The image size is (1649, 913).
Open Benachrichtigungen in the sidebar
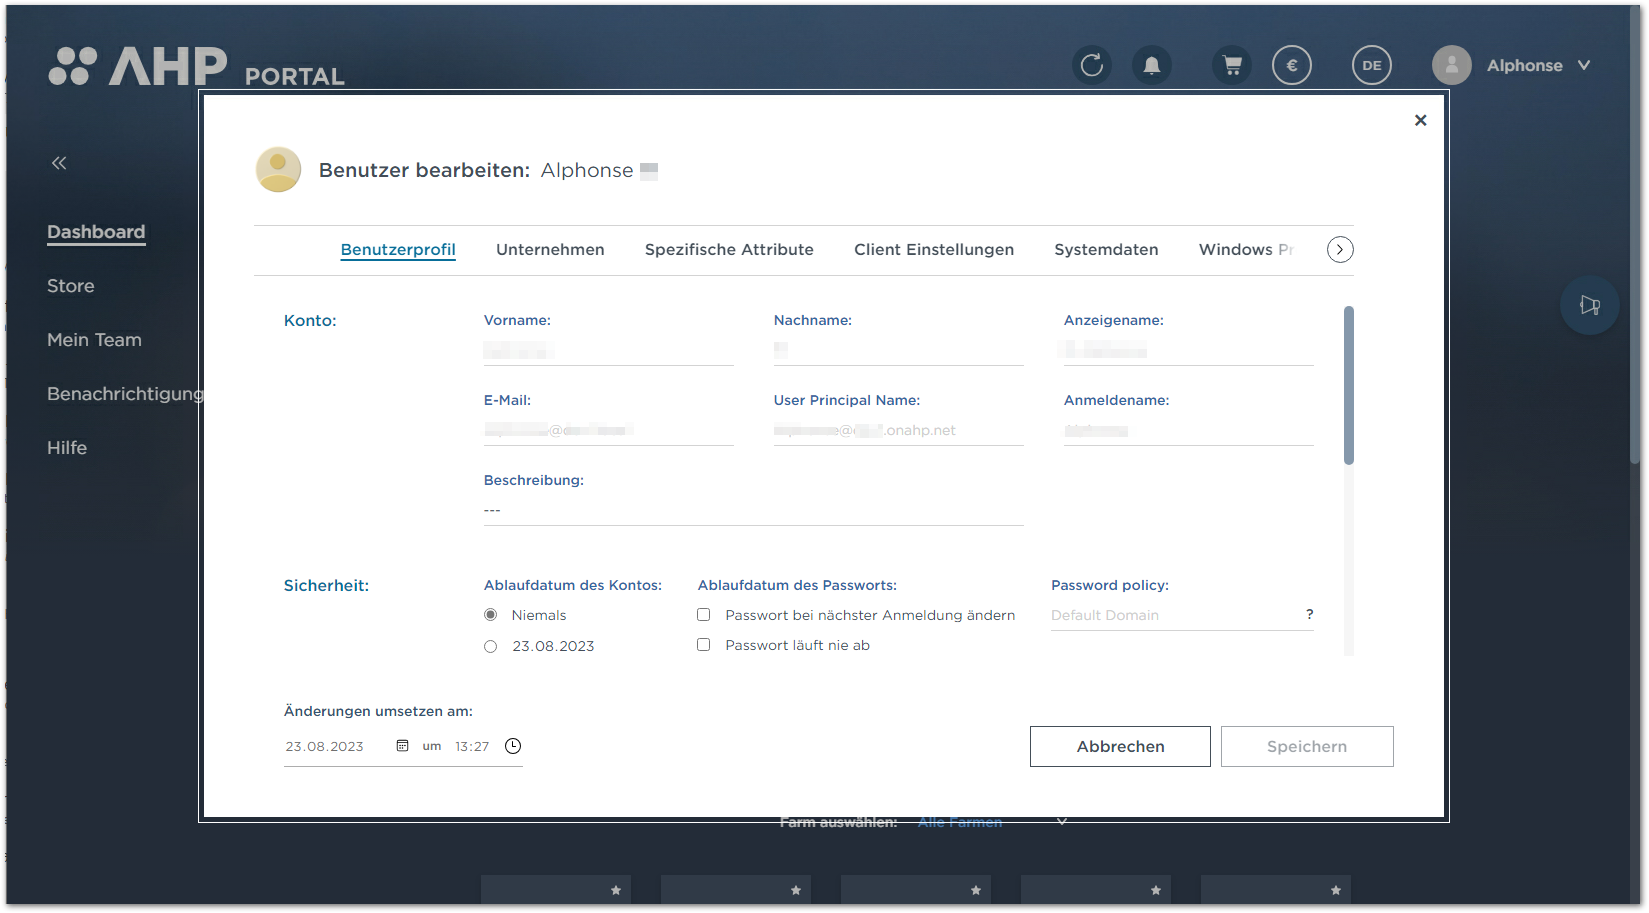point(125,394)
